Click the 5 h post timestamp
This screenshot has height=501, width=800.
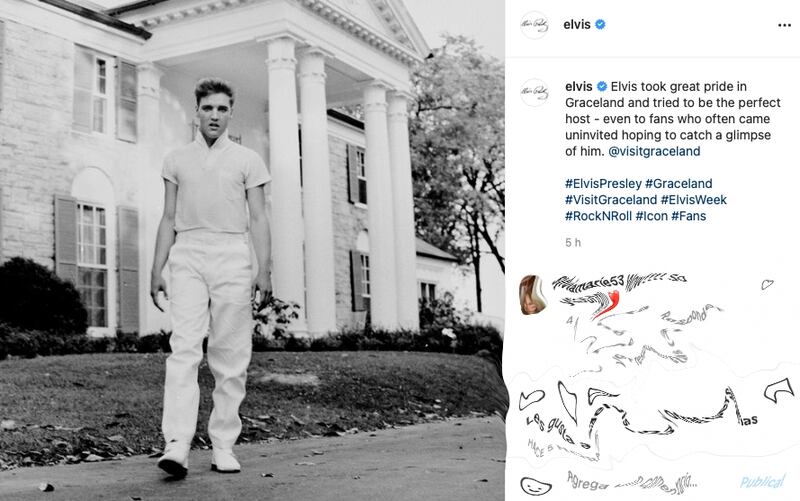573,242
